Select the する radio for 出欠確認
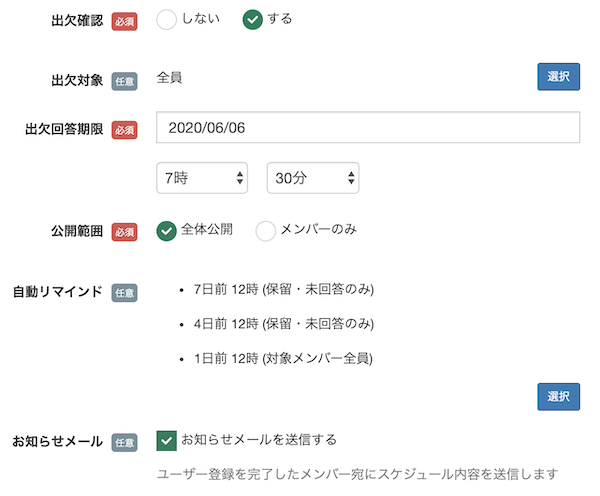This screenshot has width=600, height=496. tap(253, 19)
